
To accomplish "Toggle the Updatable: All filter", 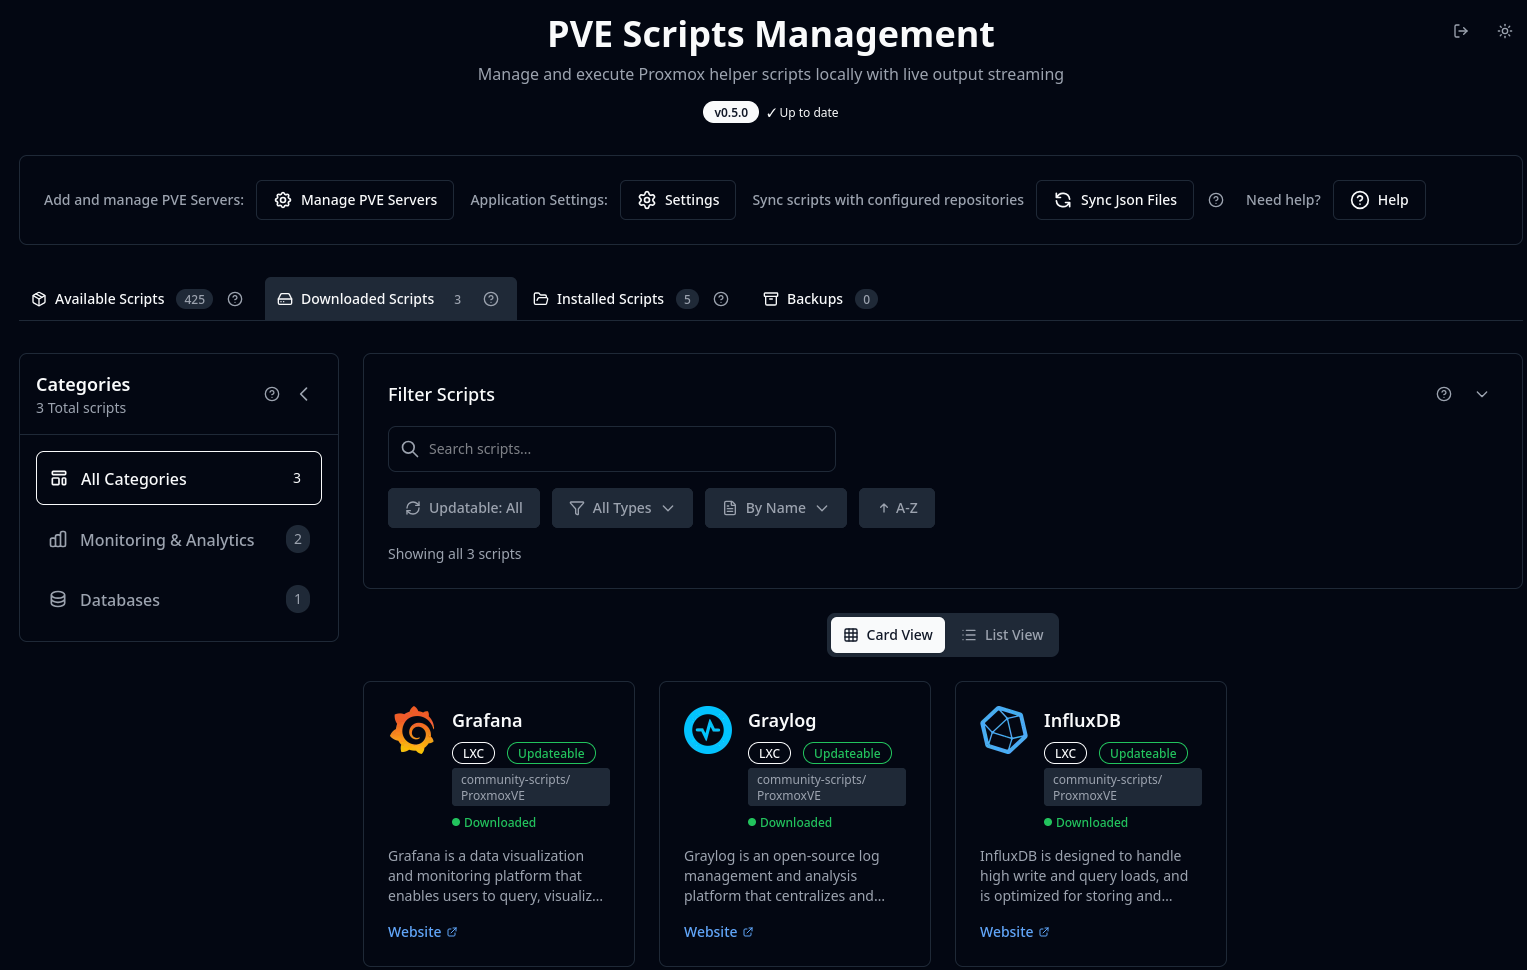I will pos(464,508).
